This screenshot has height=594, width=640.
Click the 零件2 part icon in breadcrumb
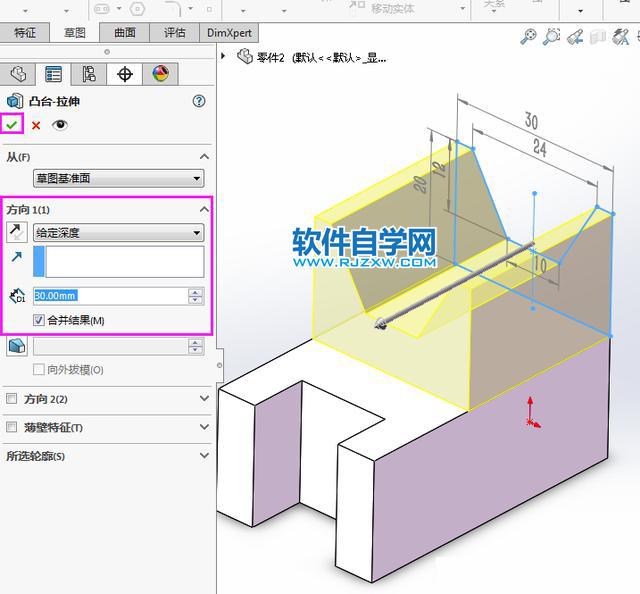coord(245,57)
